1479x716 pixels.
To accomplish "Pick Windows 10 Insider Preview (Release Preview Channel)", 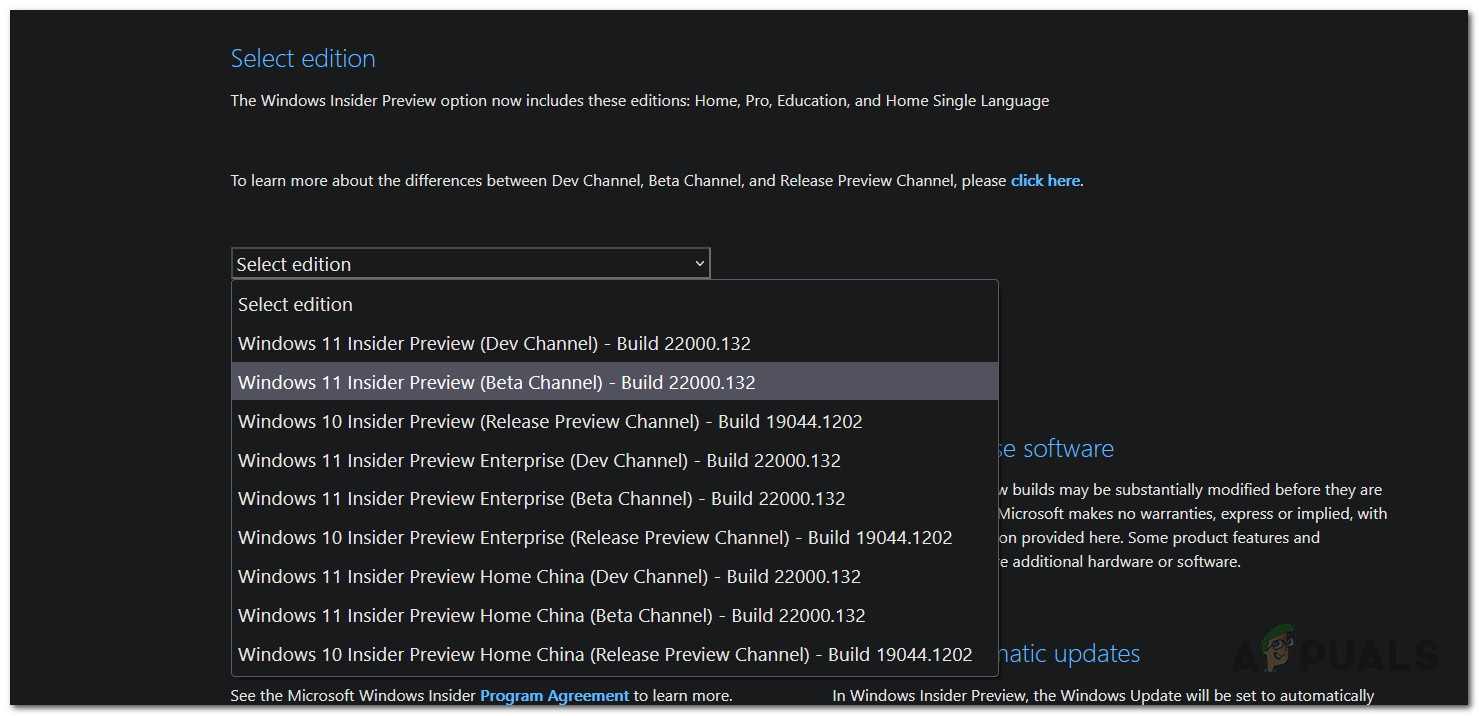I will [550, 421].
